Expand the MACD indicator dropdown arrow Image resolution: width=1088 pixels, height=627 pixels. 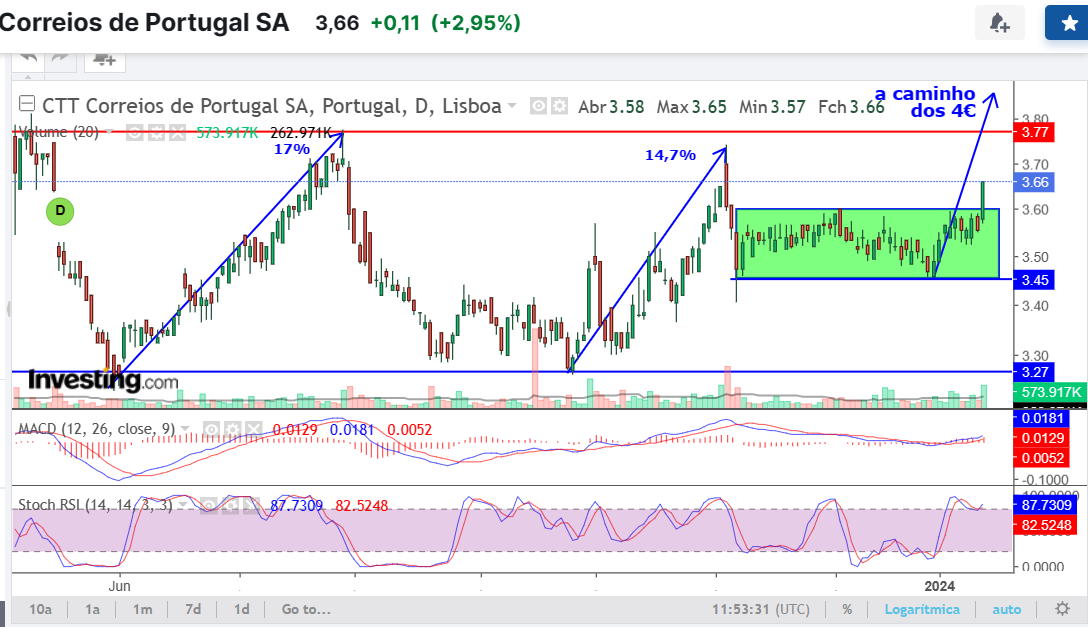click(x=185, y=429)
